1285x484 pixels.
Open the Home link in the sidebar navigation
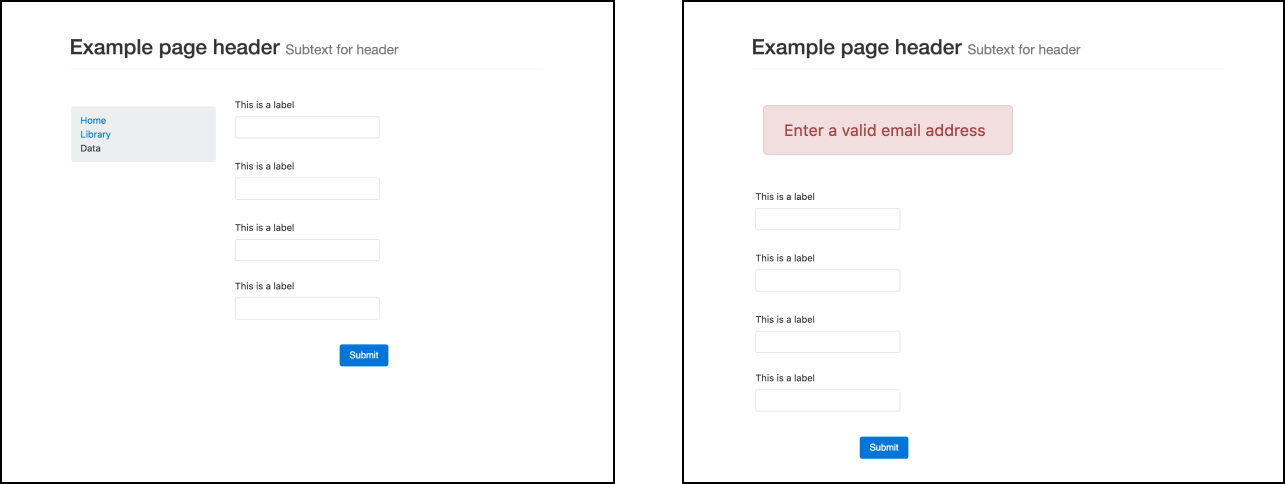[93, 120]
